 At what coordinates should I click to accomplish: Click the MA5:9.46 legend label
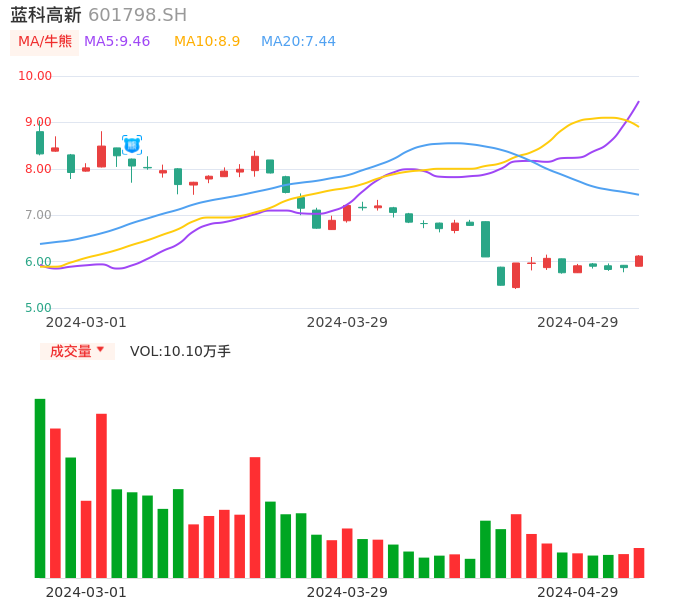coord(117,42)
